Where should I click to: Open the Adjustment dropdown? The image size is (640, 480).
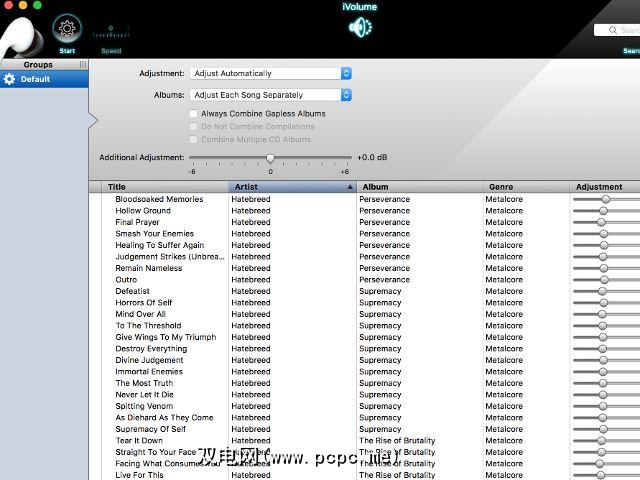click(270, 73)
